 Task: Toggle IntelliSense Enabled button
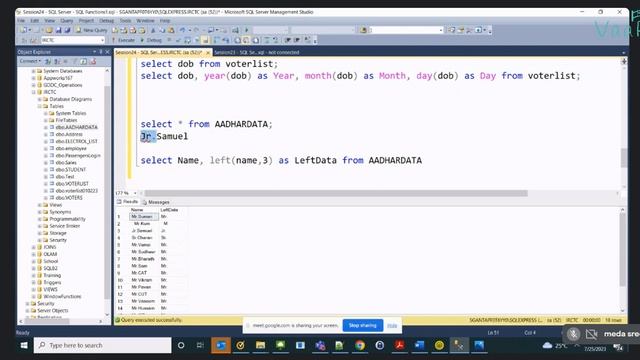point(205,40)
